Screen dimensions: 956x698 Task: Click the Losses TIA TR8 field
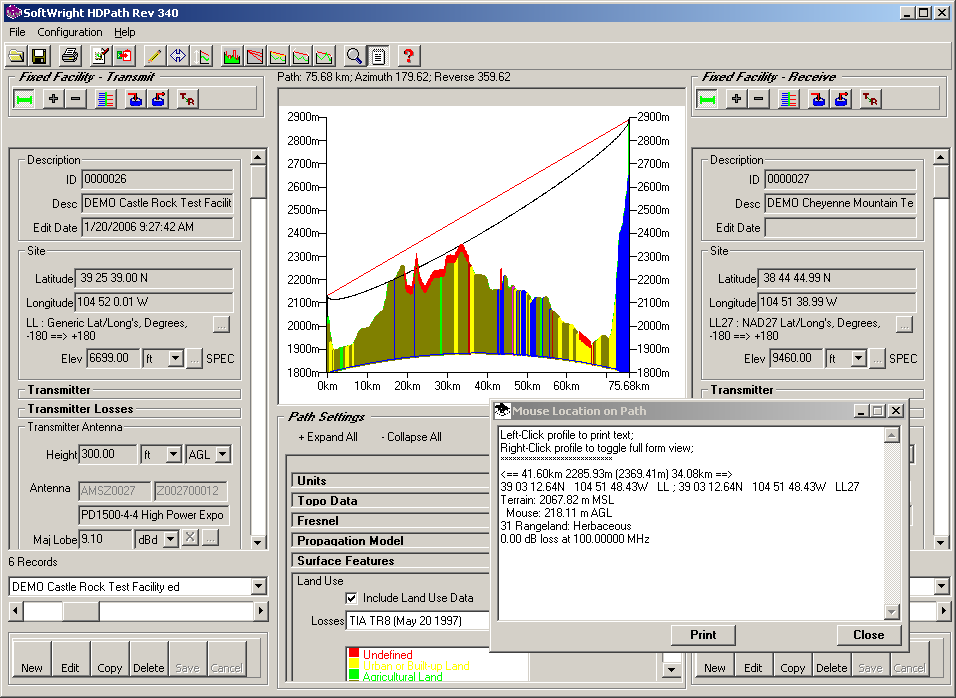coord(418,621)
